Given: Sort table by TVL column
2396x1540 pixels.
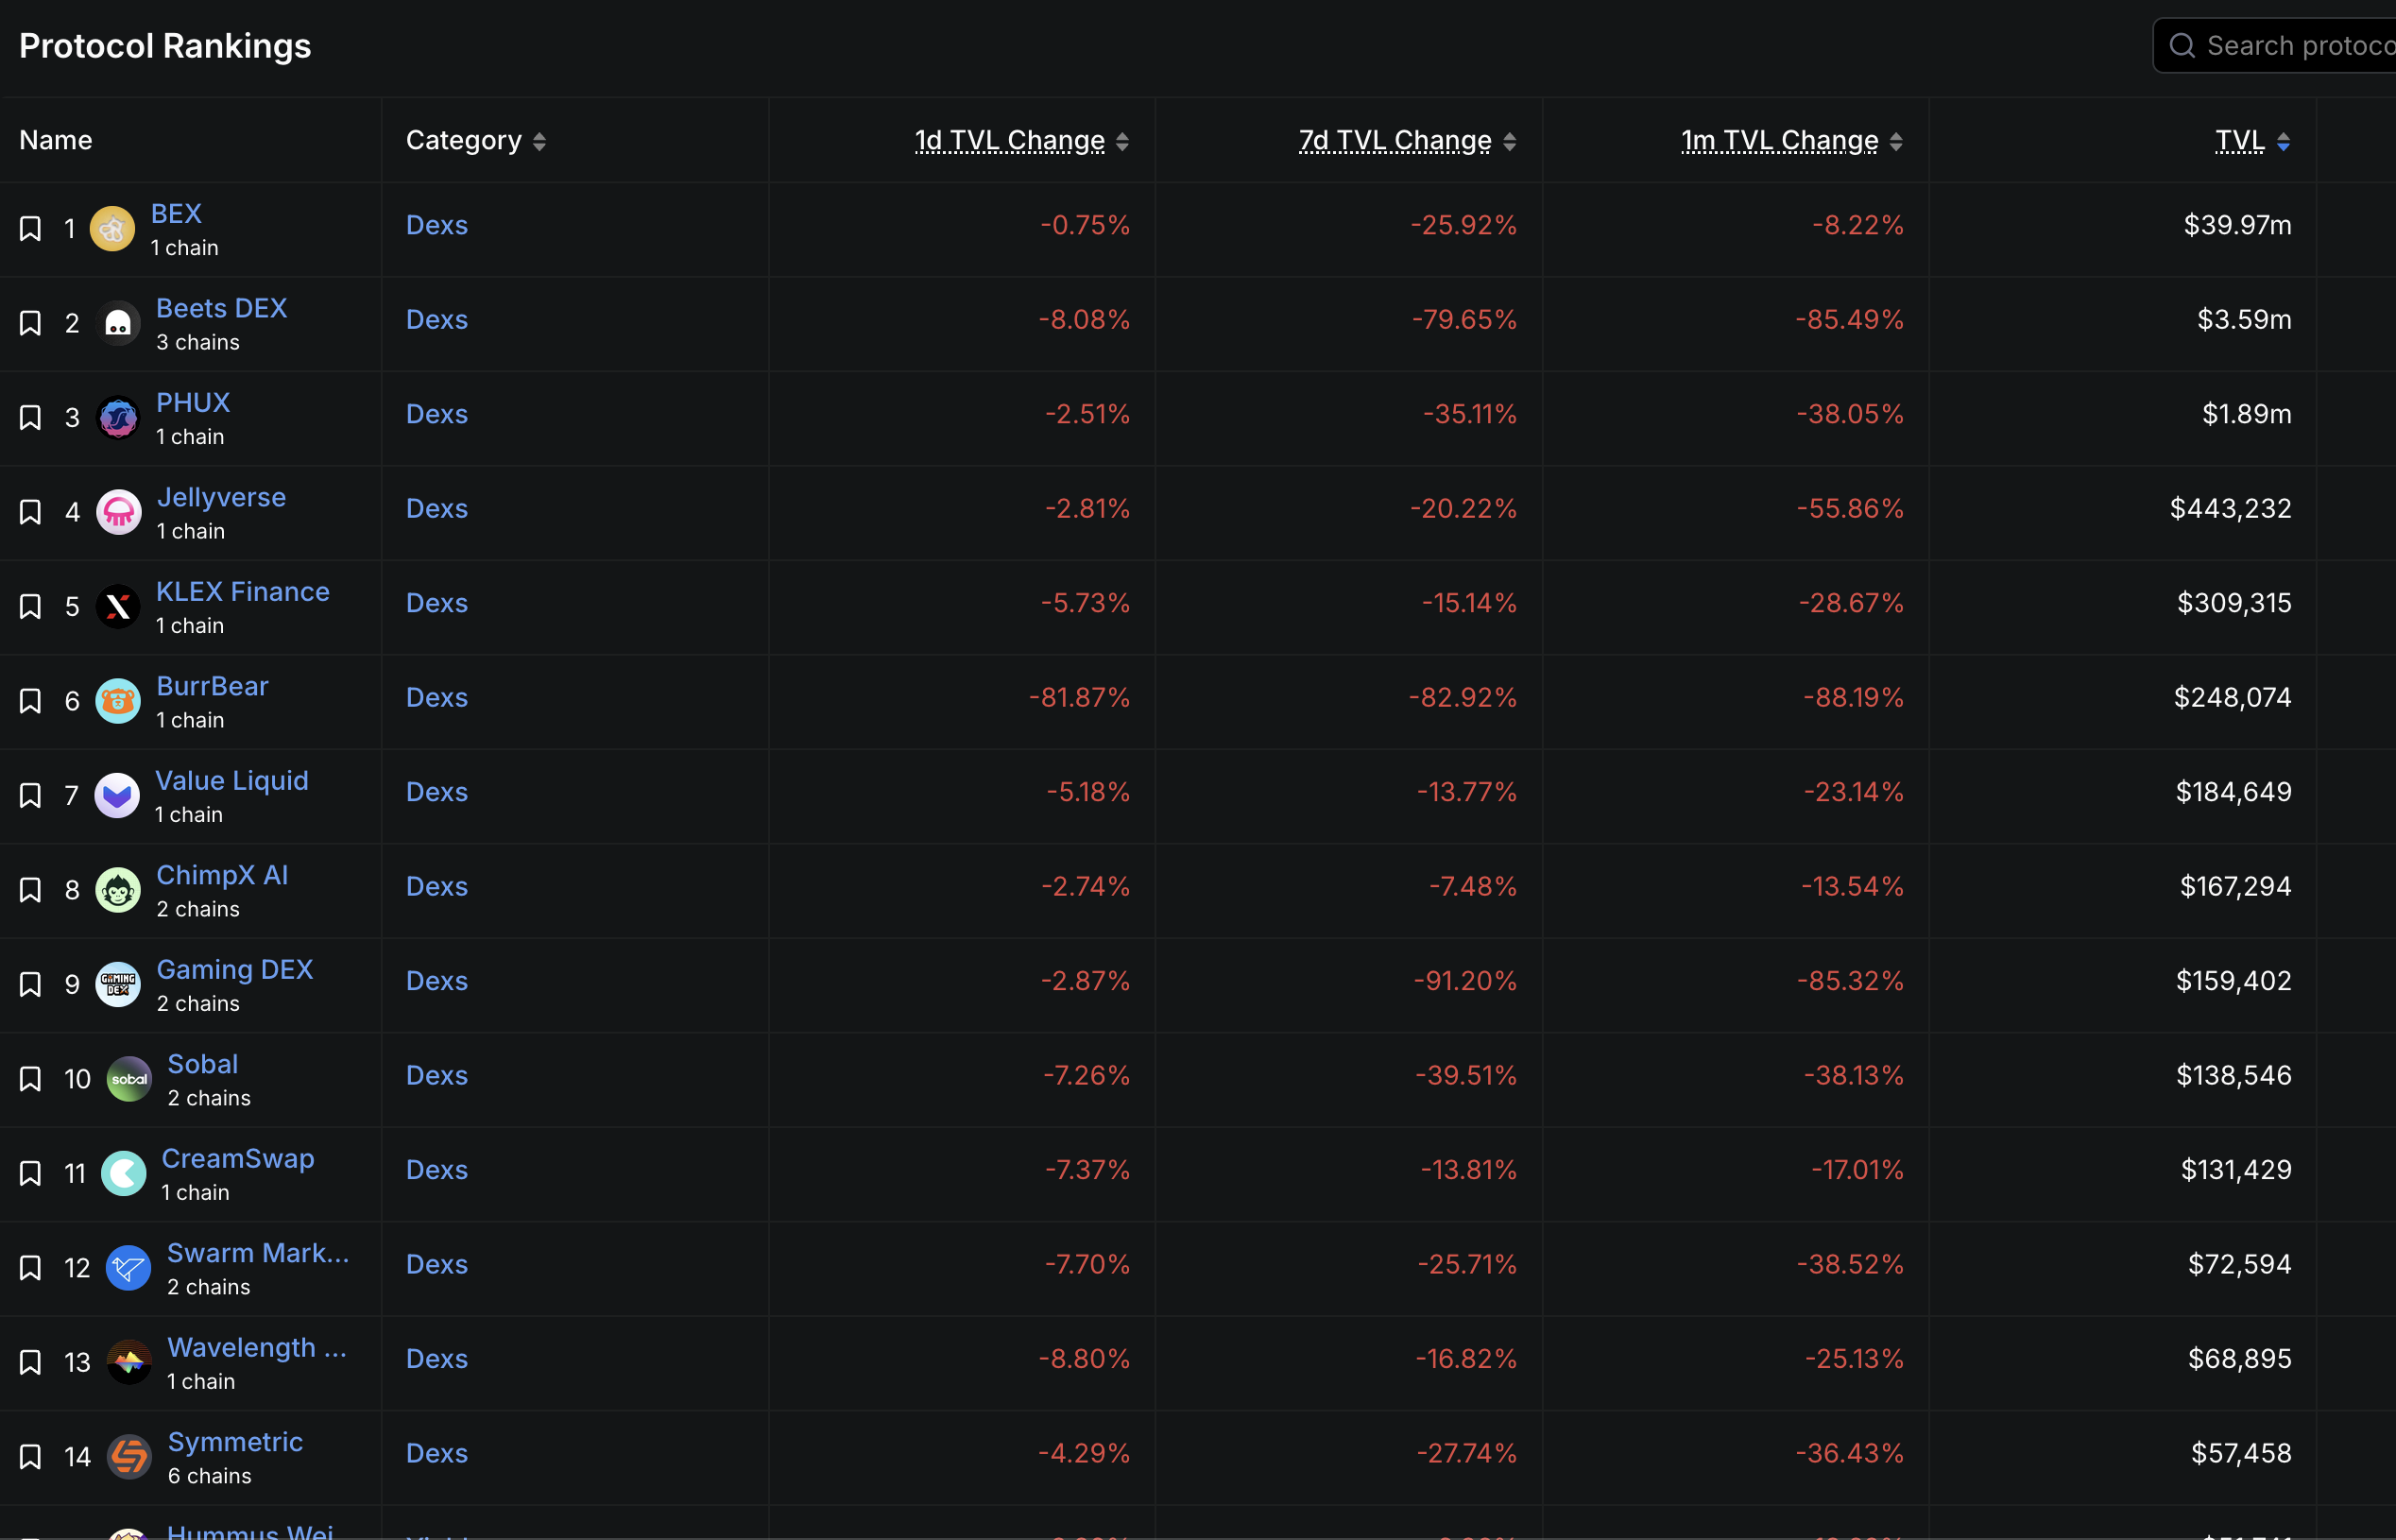Looking at the screenshot, I should click(2239, 141).
